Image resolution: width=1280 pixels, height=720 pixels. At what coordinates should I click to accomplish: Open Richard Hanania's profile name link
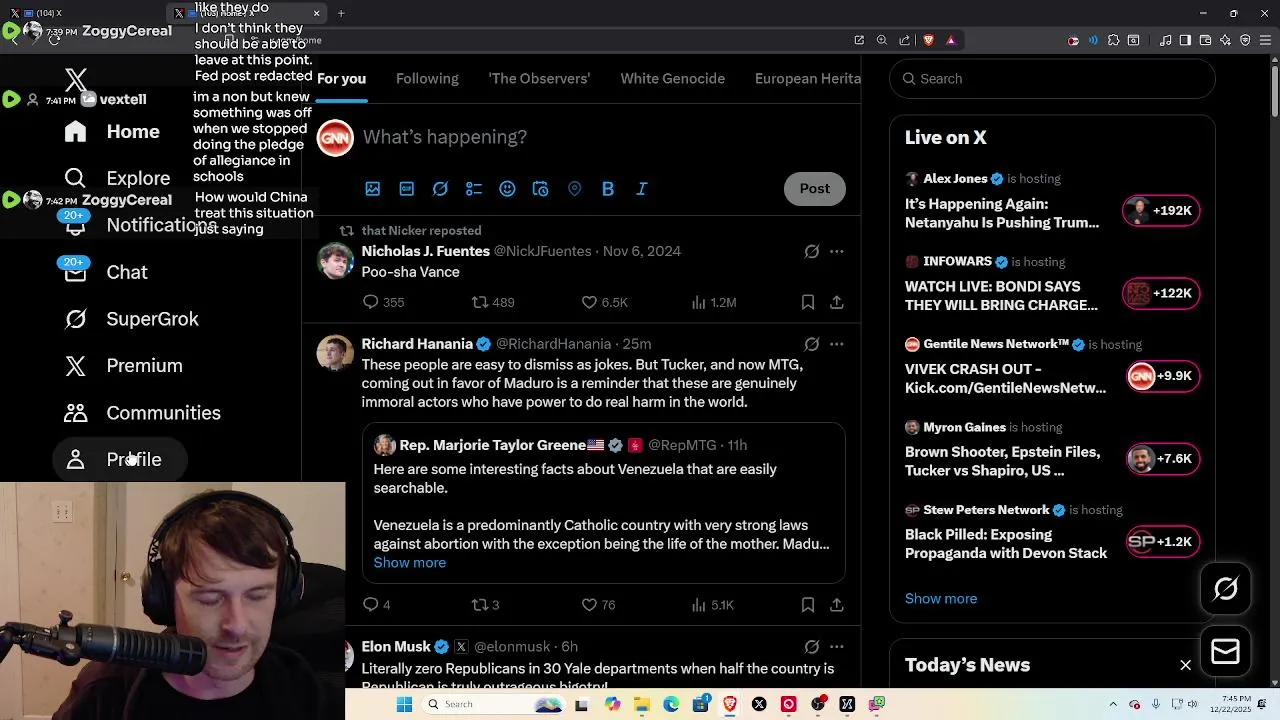[x=417, y=344]
